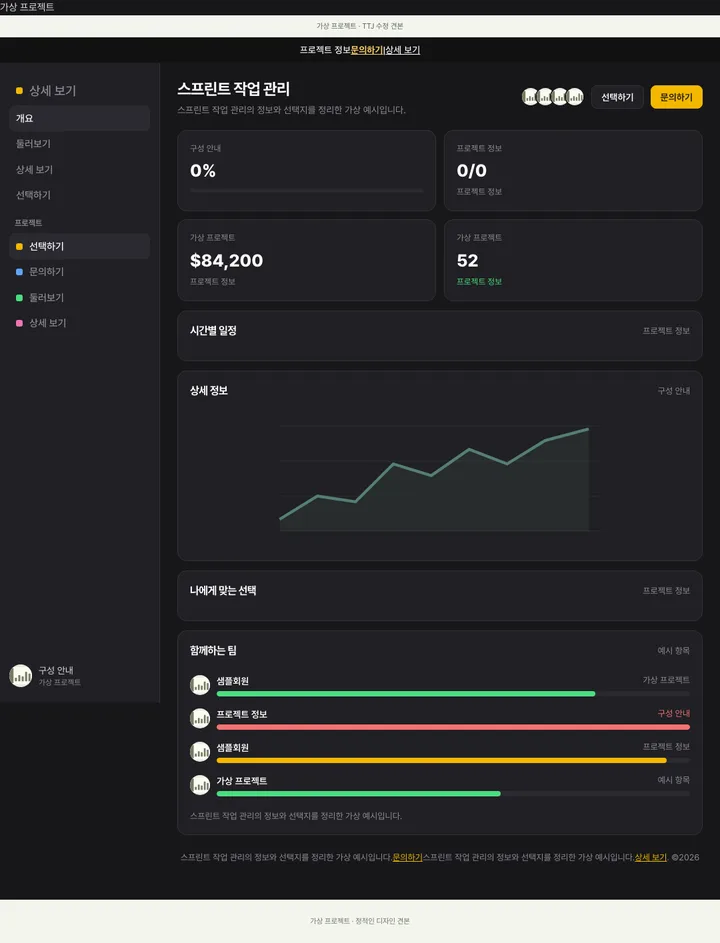Click the 가상 프로젝트 · 정적인 디자인 견본 footer text
This screenshot has width=720, height=943.
(360, 921)
